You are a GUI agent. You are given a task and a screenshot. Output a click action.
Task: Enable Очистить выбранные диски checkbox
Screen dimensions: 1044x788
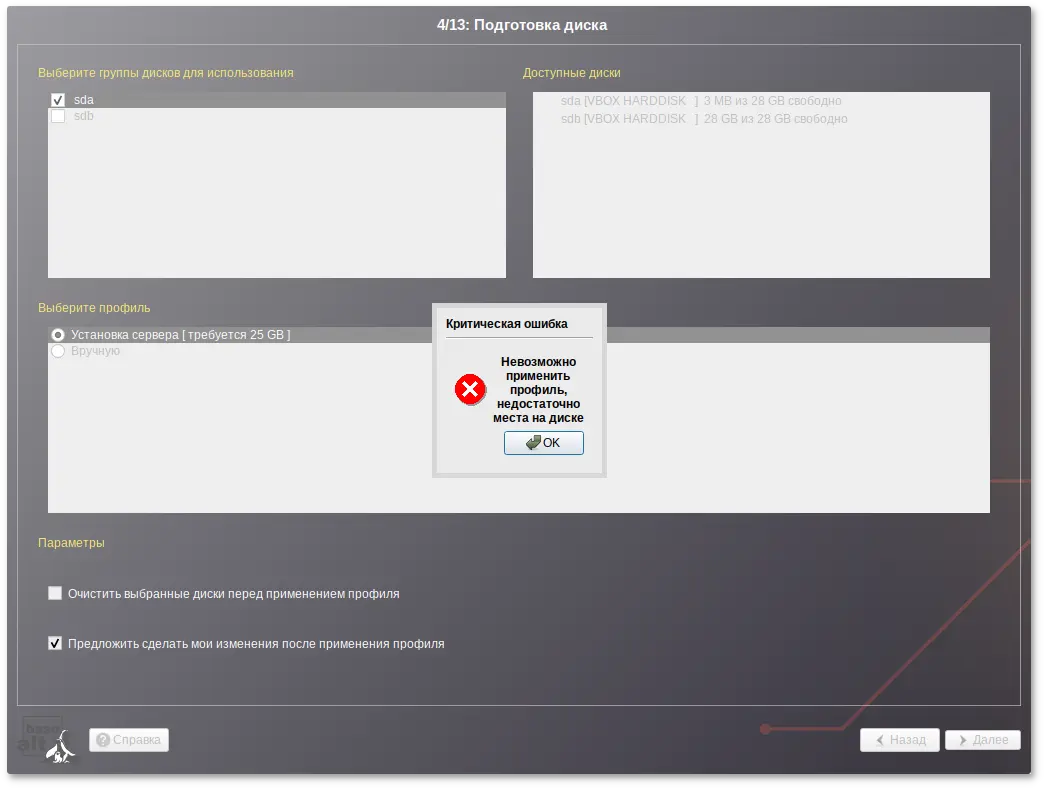55,593
